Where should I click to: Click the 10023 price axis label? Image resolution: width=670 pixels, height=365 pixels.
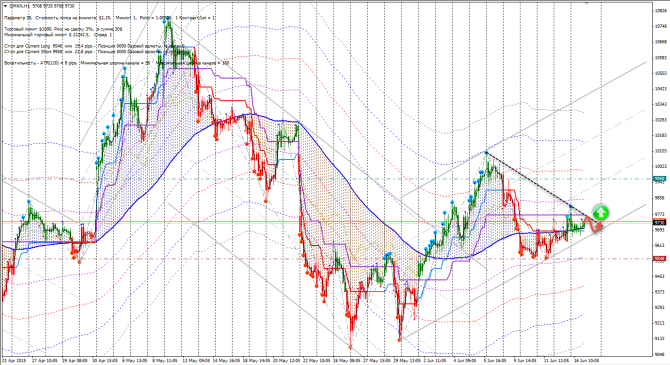click(x=661, y=166)
